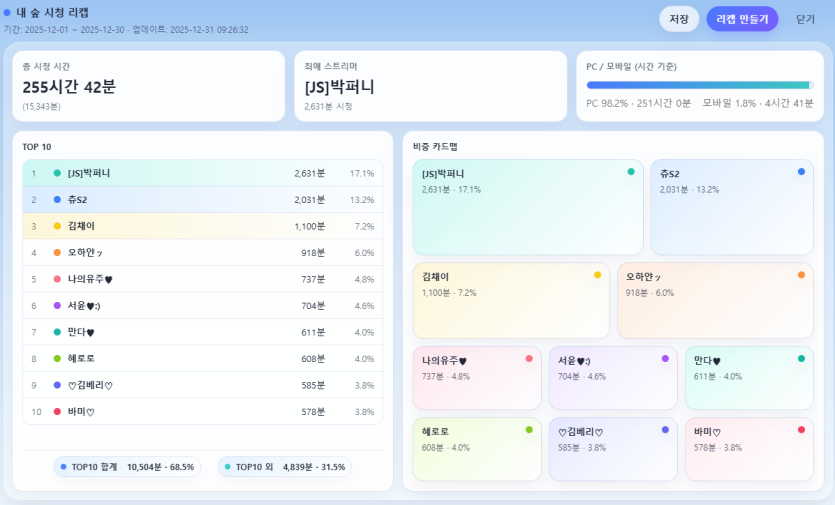Click the 김채이 row ranked third

(x=202, y=226)
